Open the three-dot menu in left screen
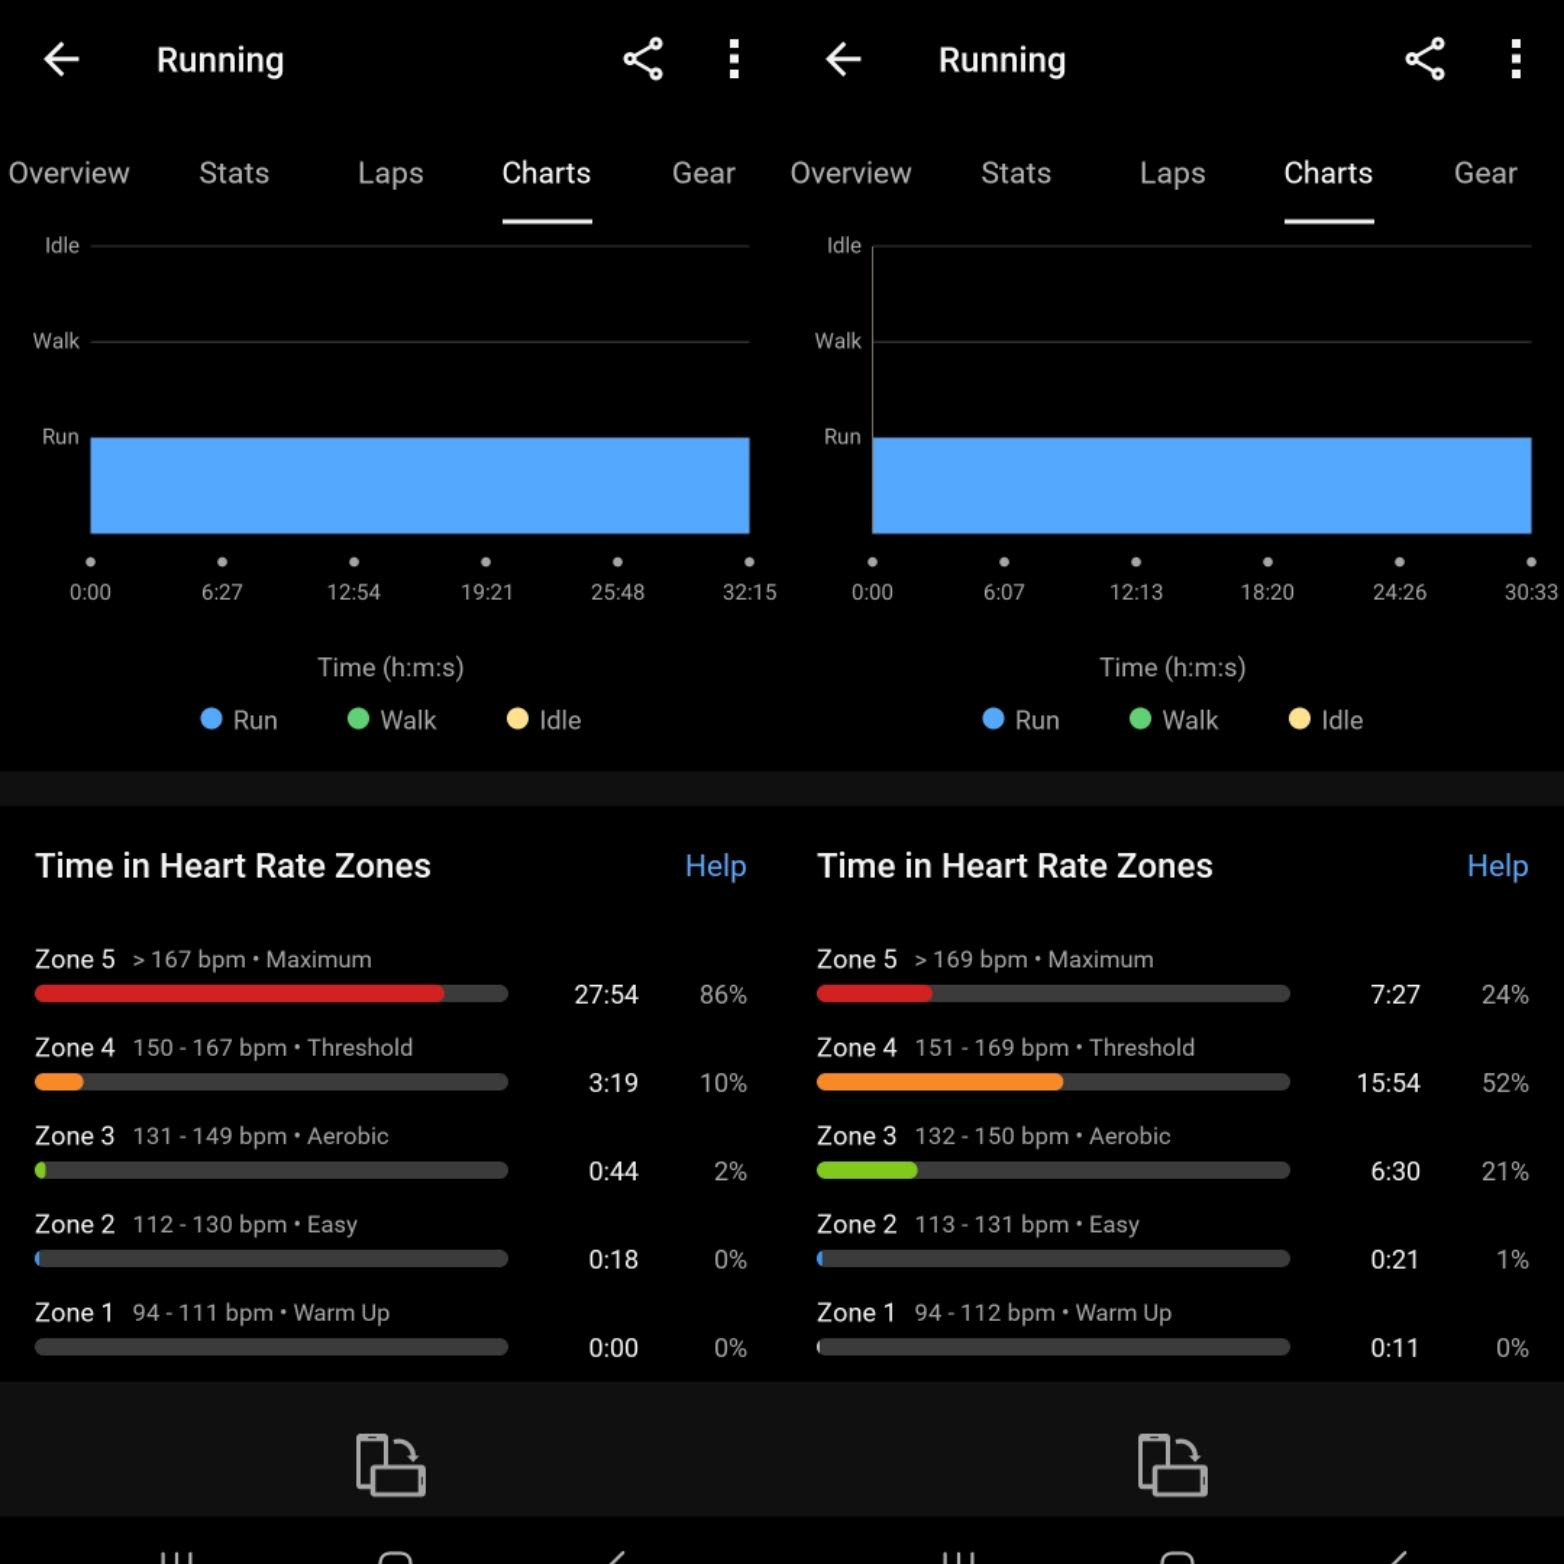The image size is (1564, 1564). [x=734, y=60]
